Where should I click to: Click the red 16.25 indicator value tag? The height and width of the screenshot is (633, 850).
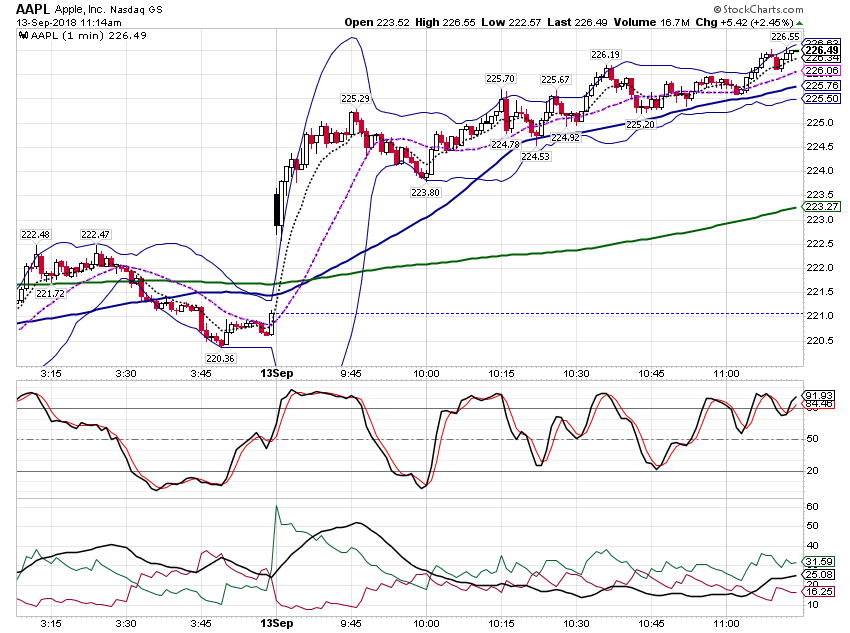pos(819,591)
